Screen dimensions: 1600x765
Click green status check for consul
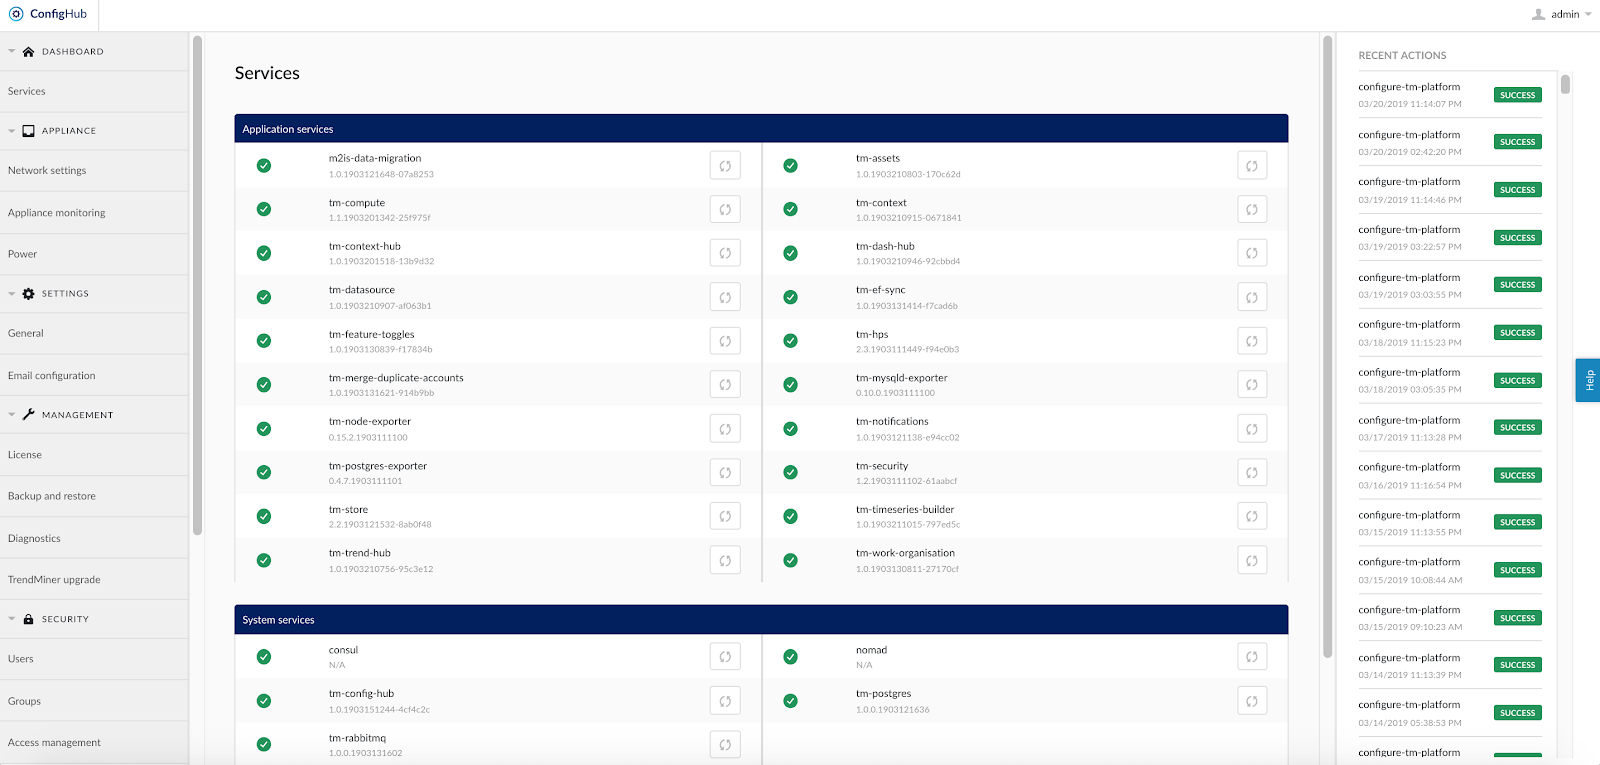click(x=264, y=657)
